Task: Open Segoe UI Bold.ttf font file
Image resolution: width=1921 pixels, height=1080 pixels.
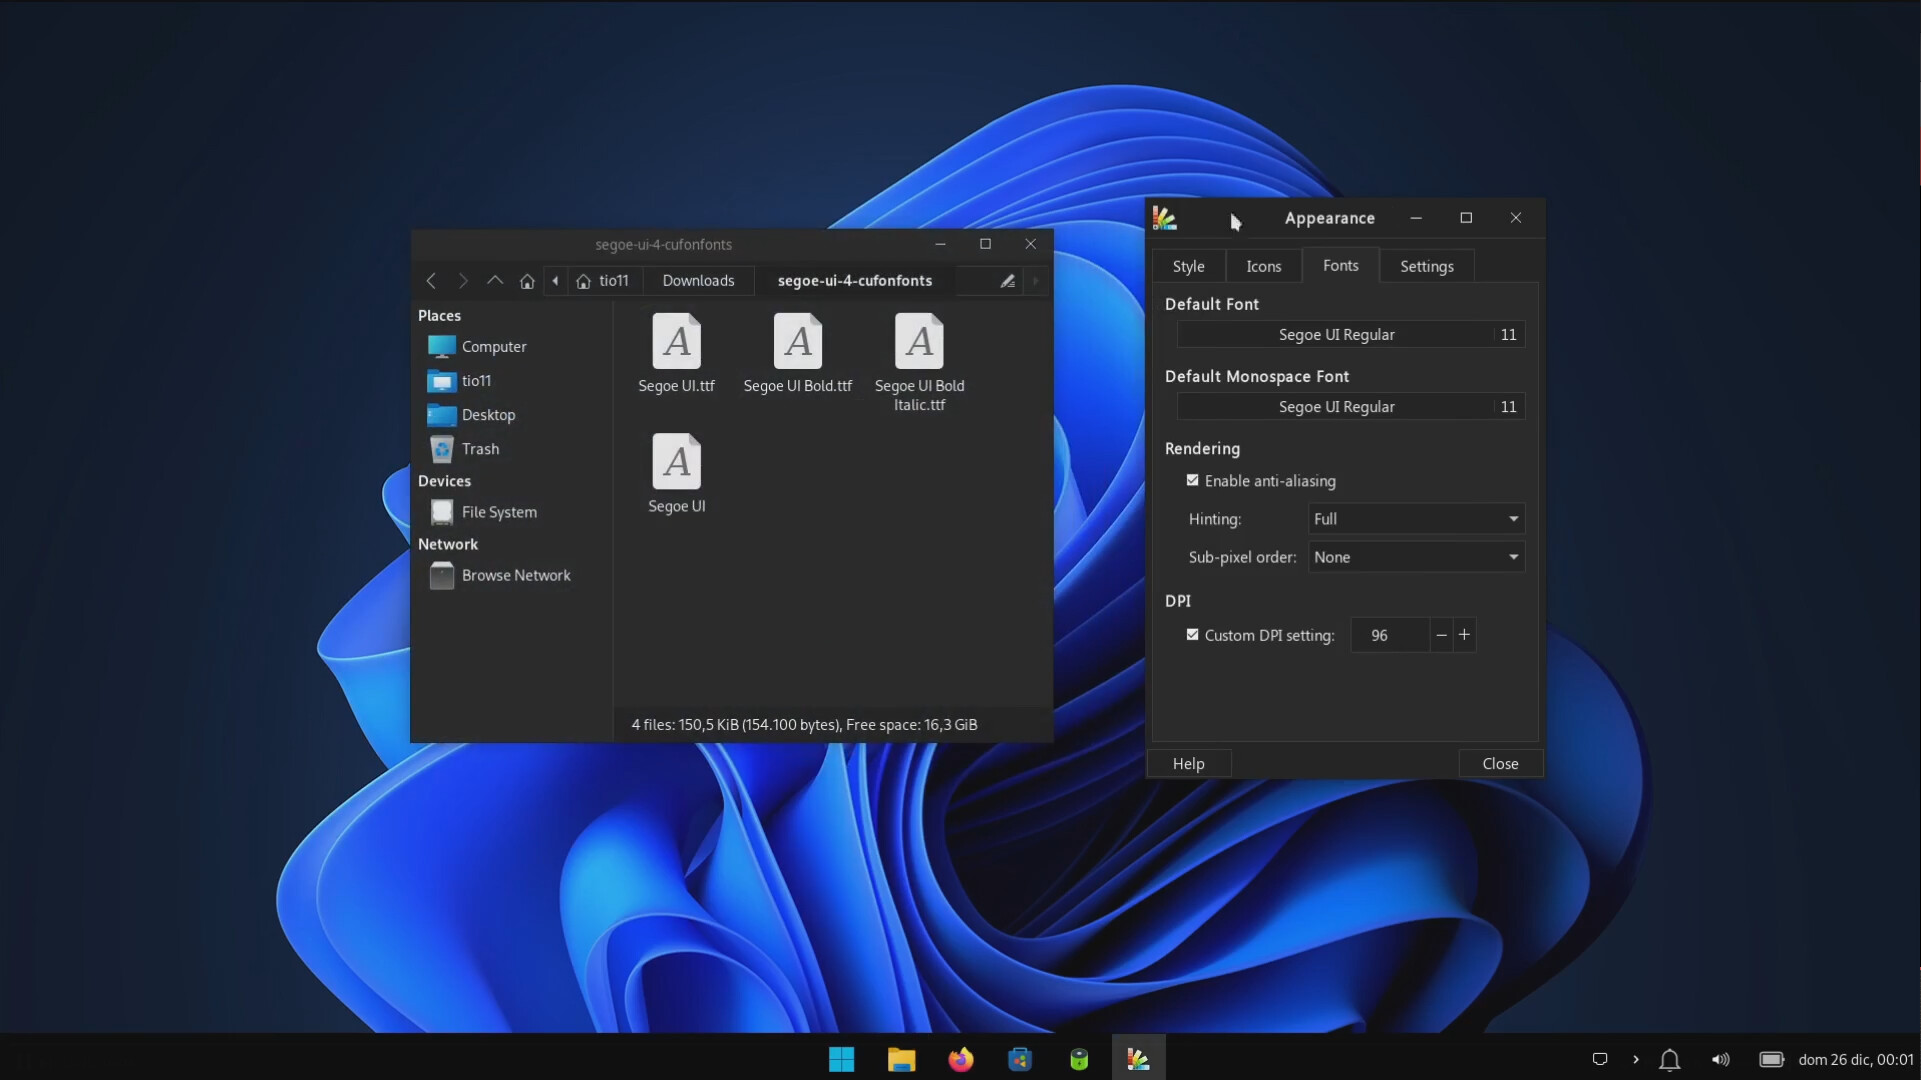Action: (x=797, y=354)
